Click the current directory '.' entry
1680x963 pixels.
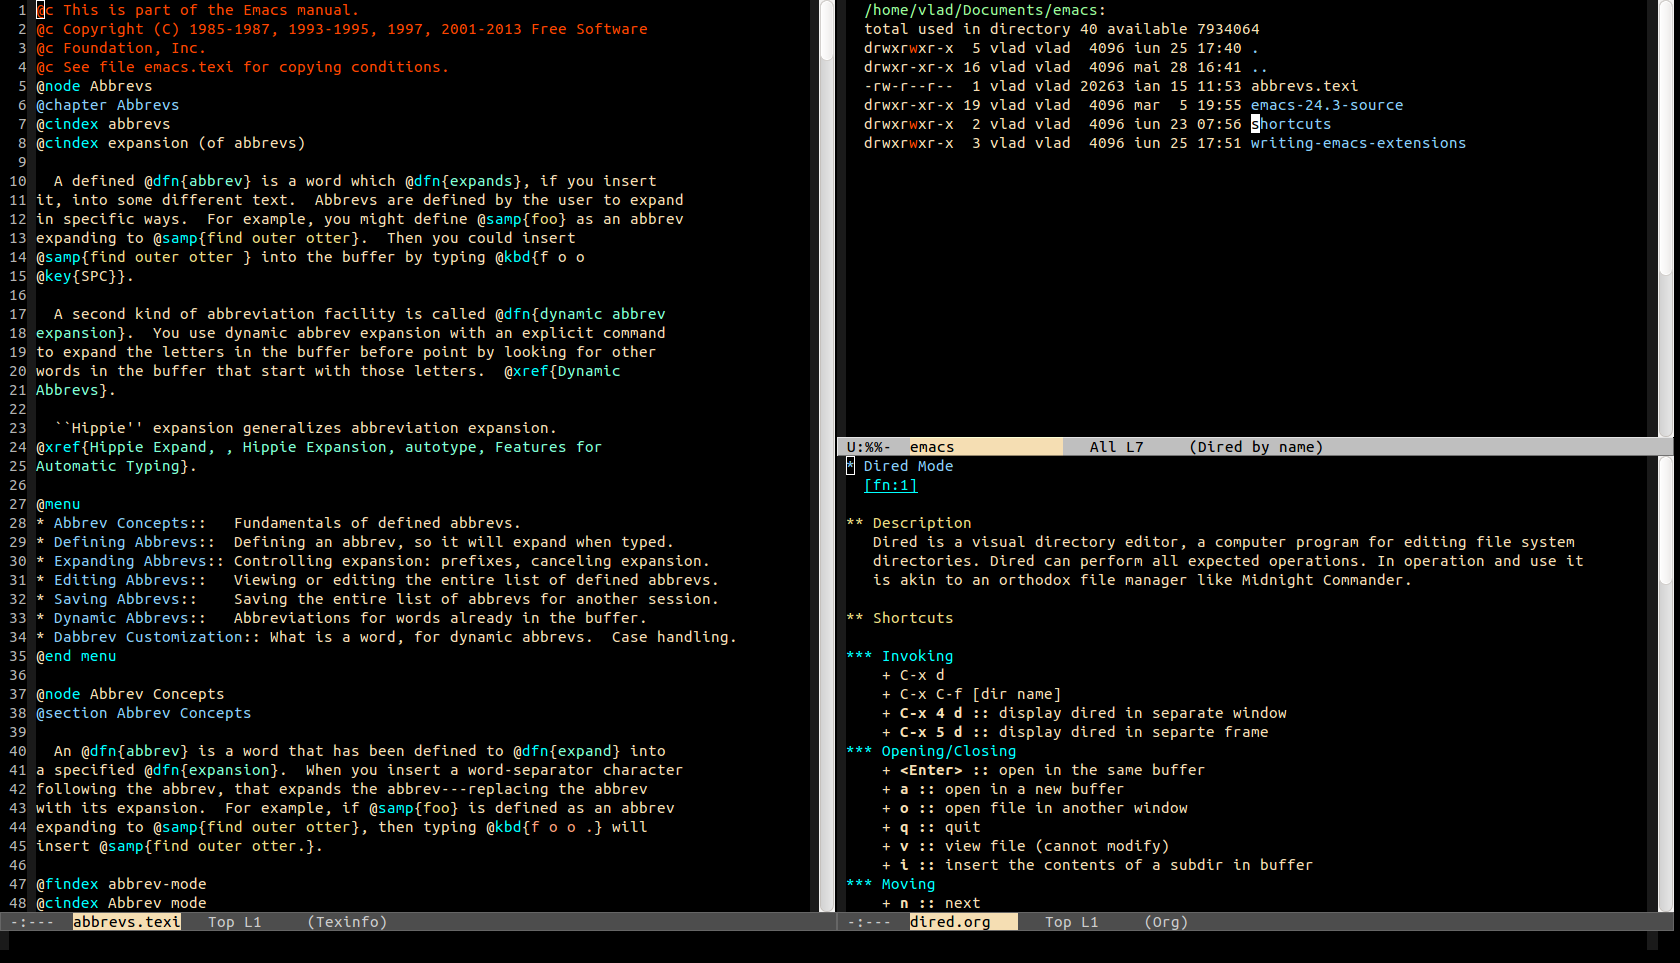[x=1255, y=48]
